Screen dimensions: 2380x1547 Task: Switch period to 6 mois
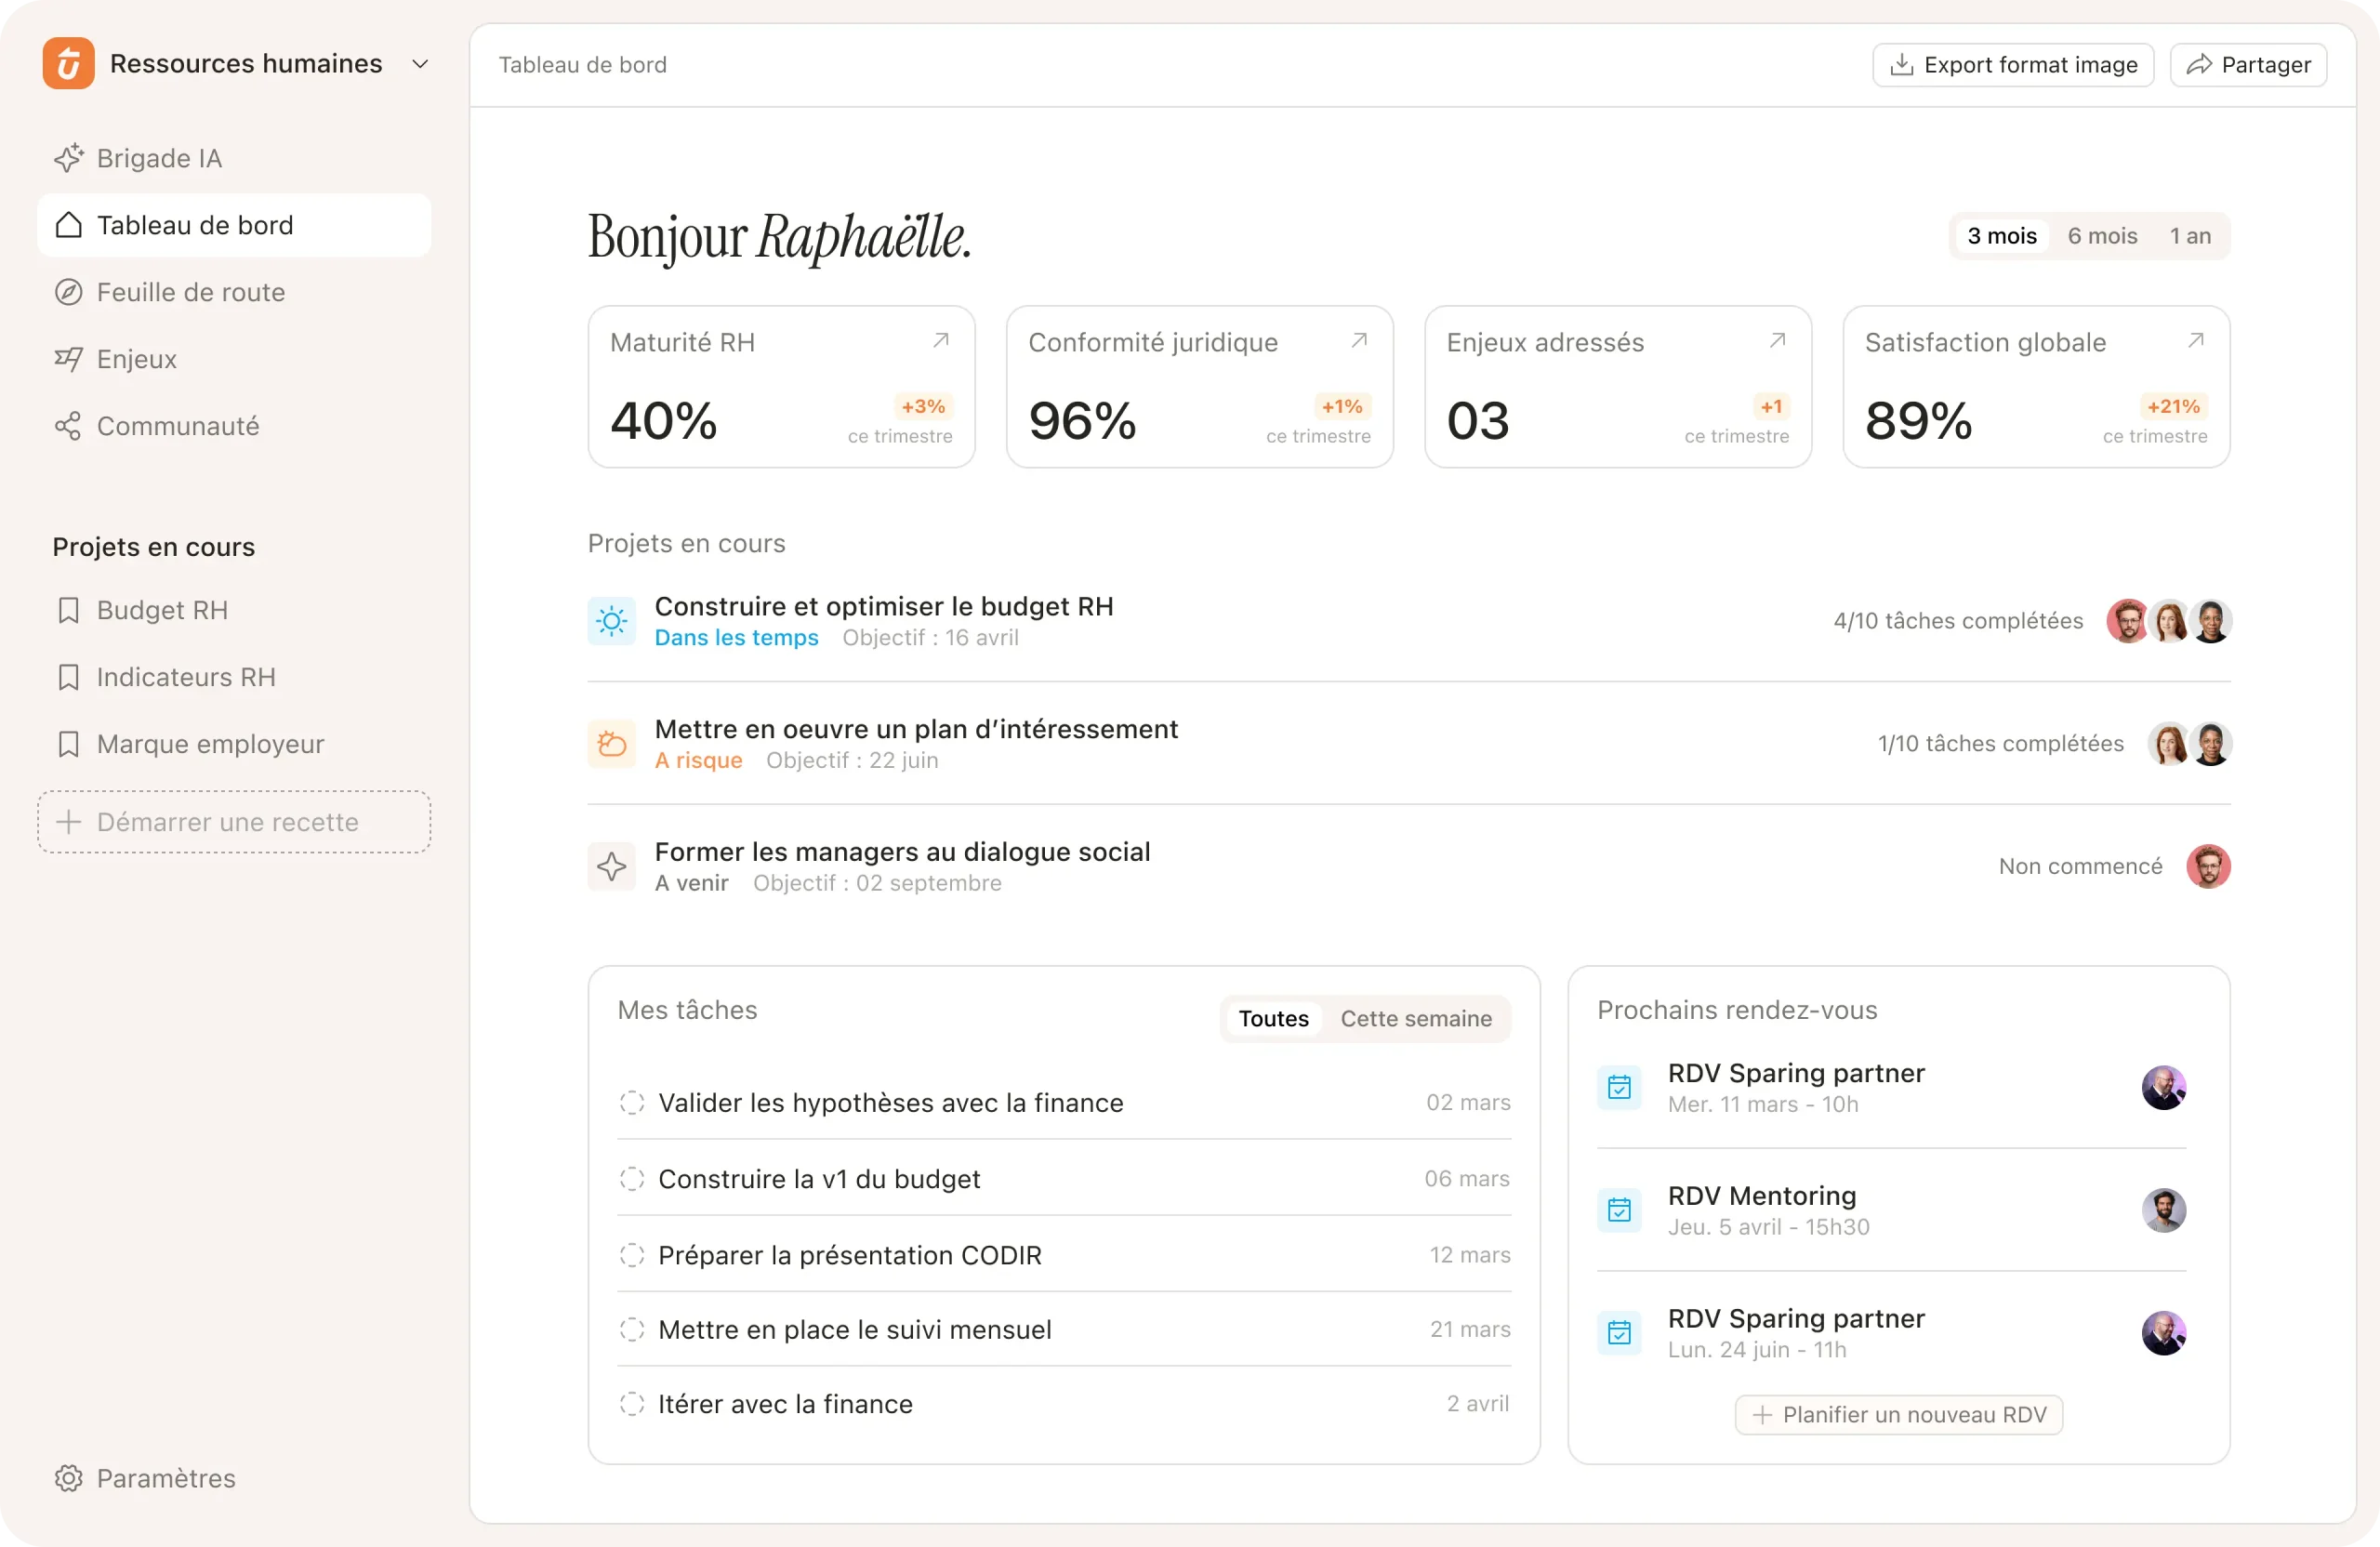tap(2102, 236)
